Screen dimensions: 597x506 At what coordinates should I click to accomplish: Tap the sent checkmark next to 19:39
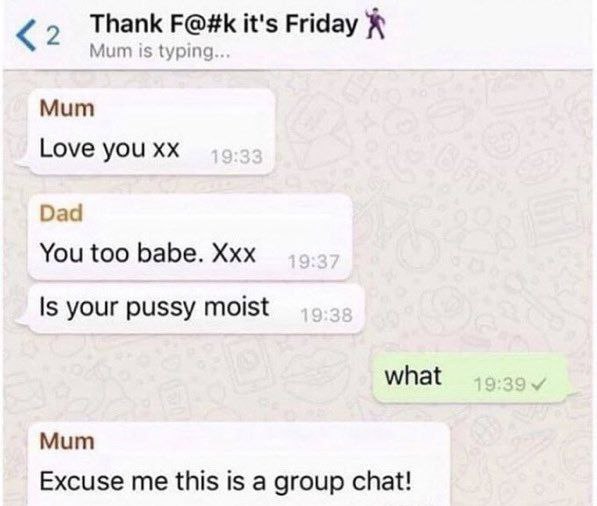point(539,385)
